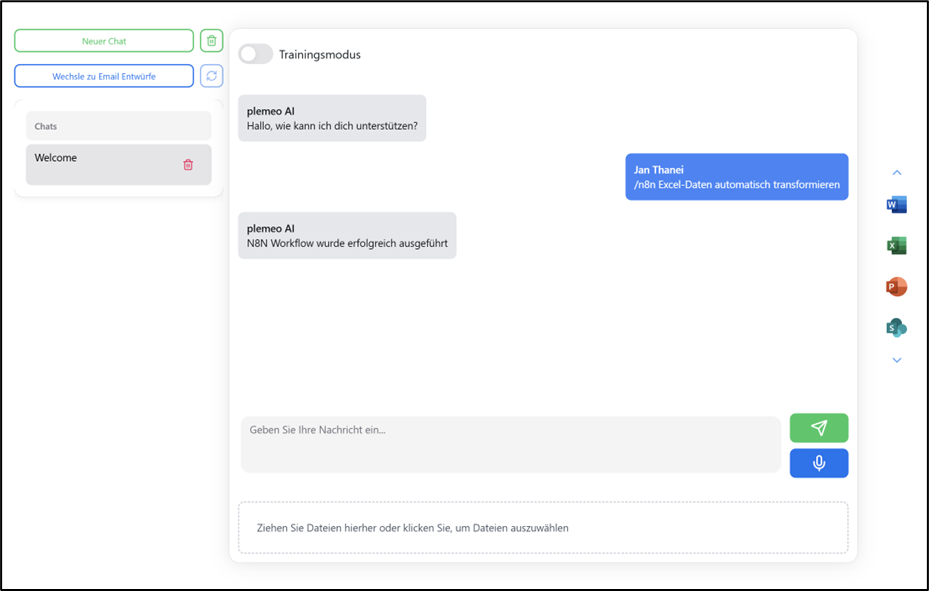
Task: Delete the Welcome chat via red trash icon
Action: click(188, 165)
